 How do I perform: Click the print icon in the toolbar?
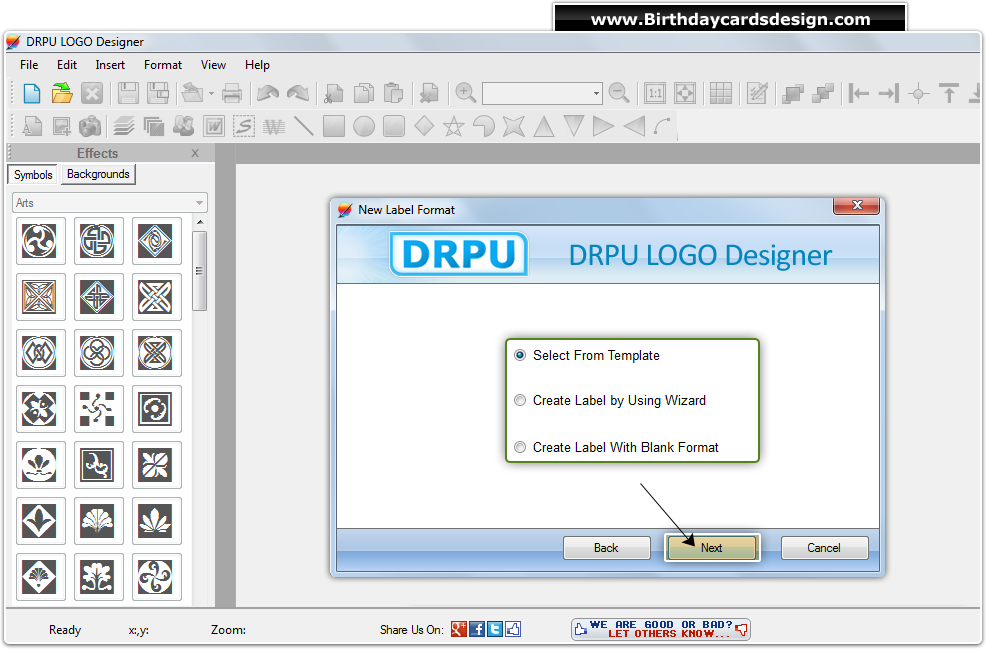232,93
